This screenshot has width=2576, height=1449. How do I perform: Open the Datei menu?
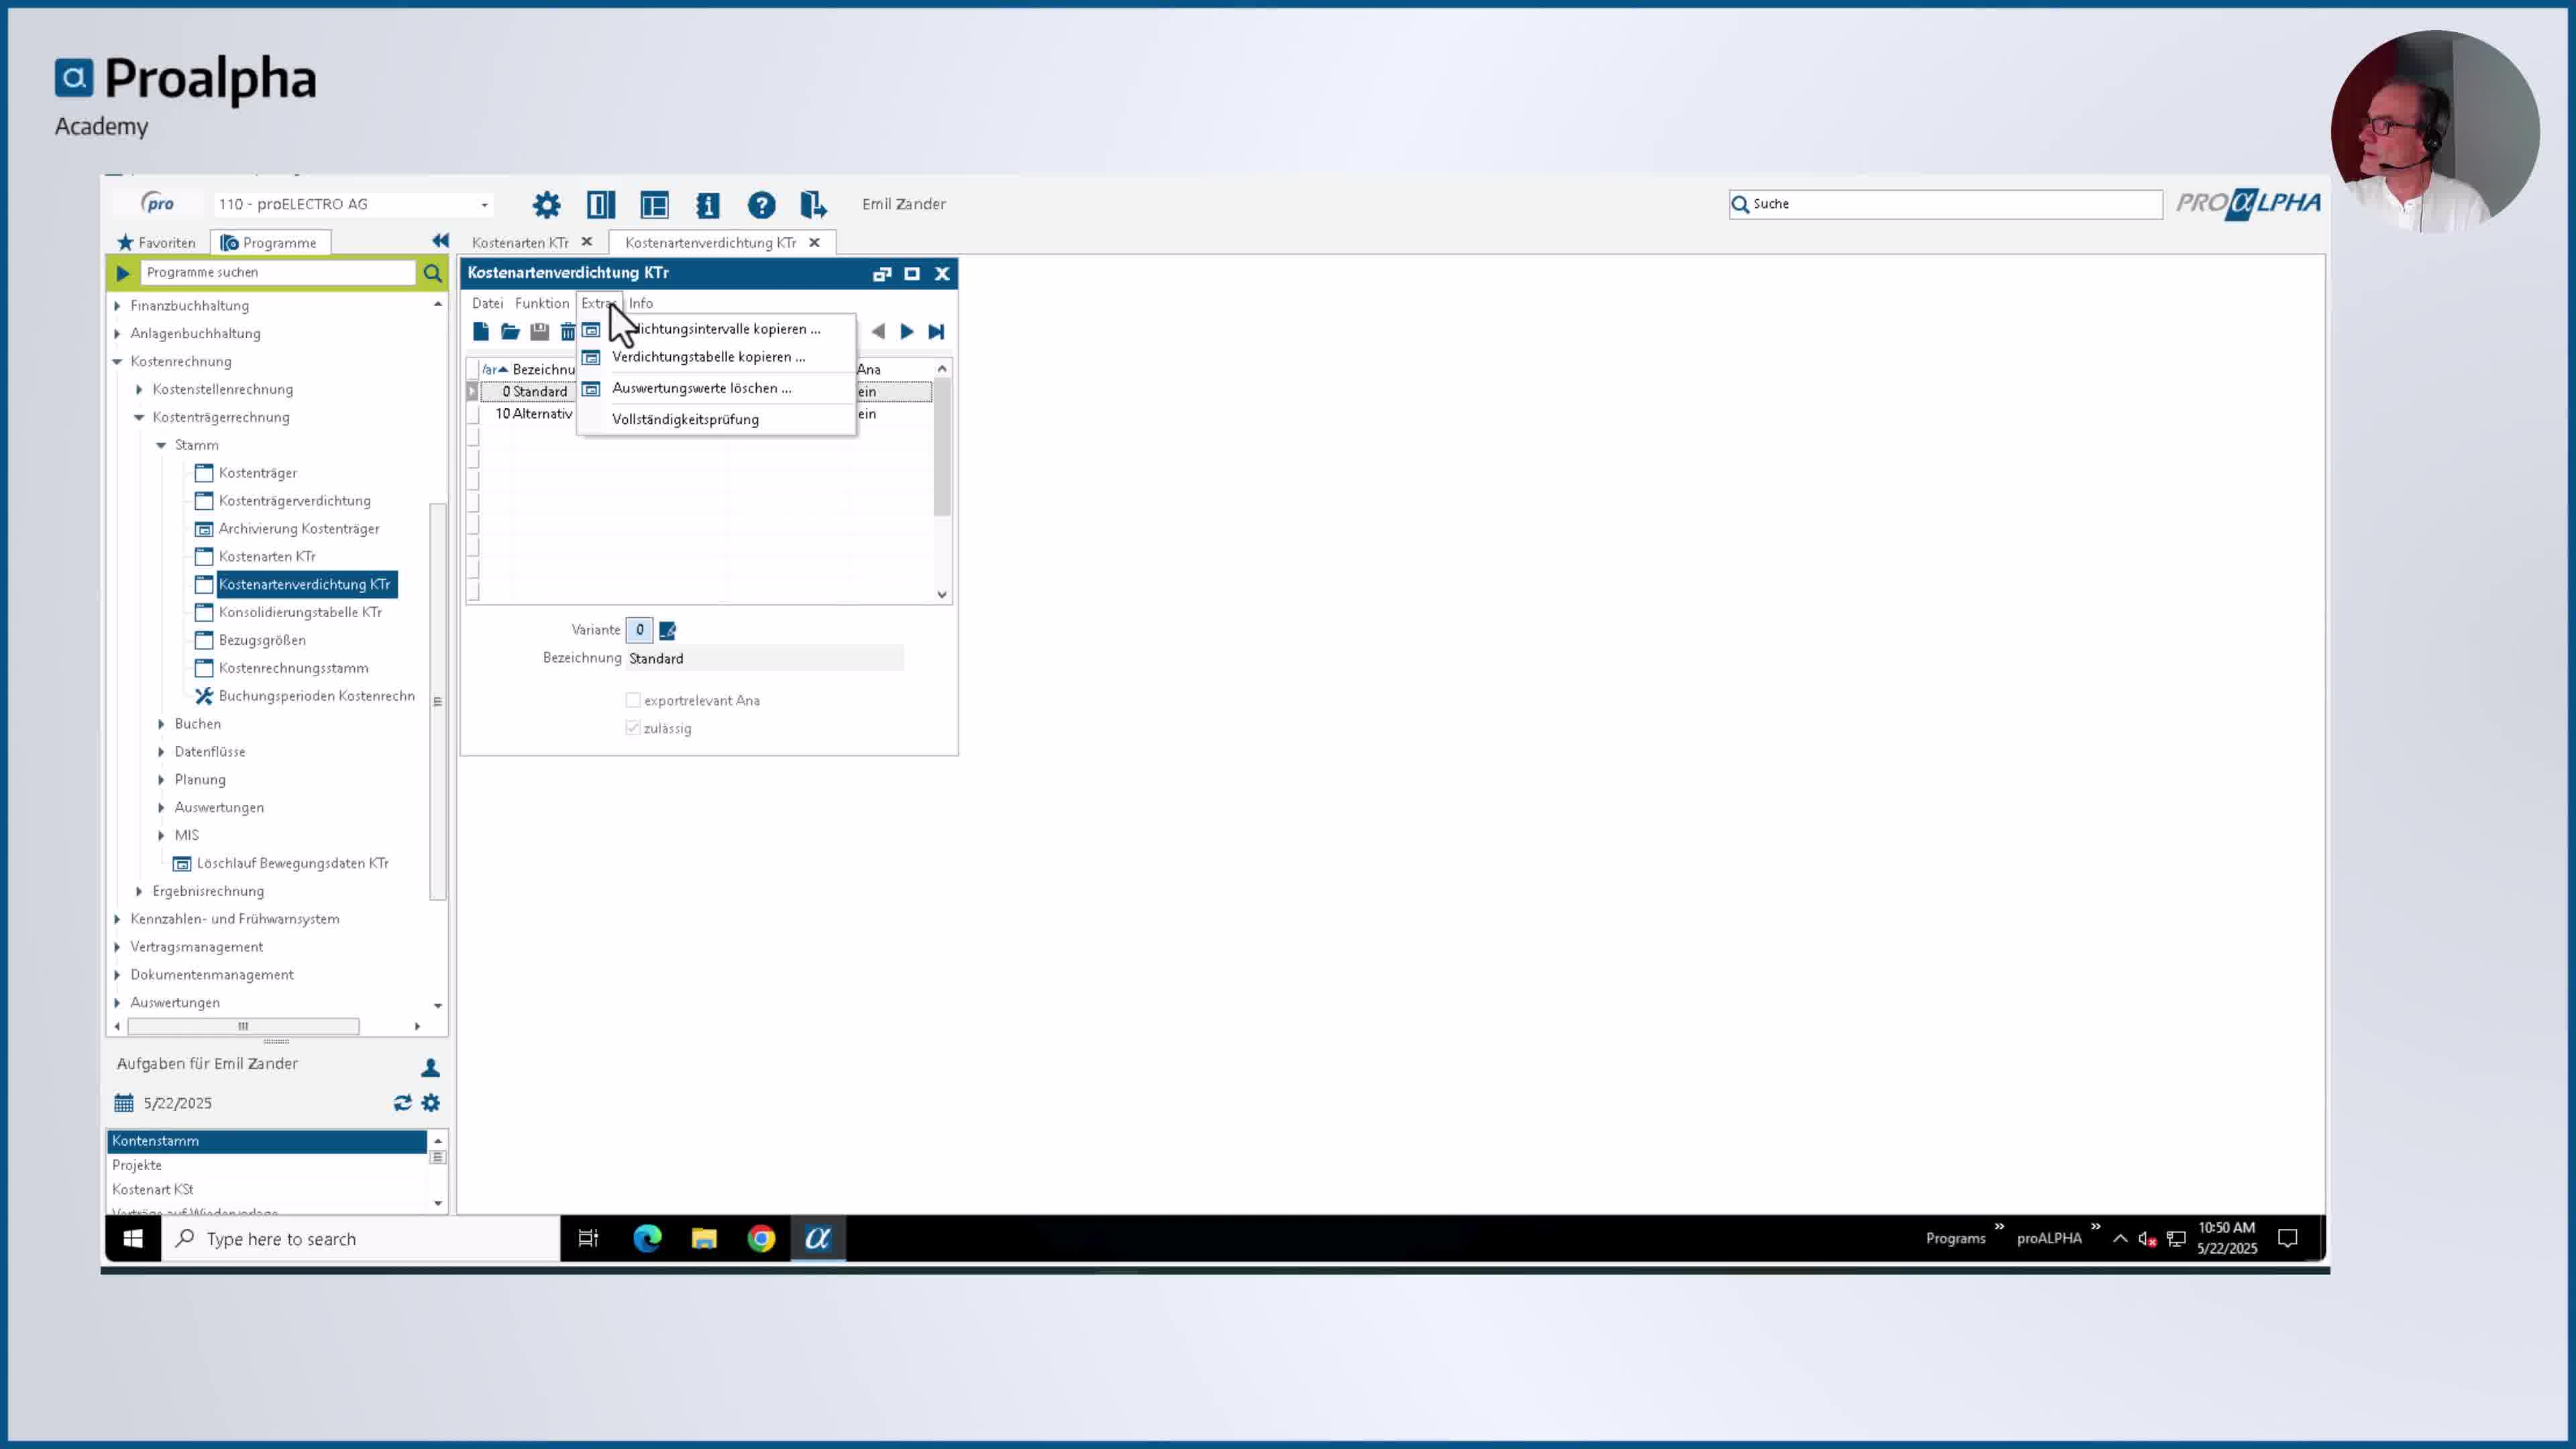[488, 303]
